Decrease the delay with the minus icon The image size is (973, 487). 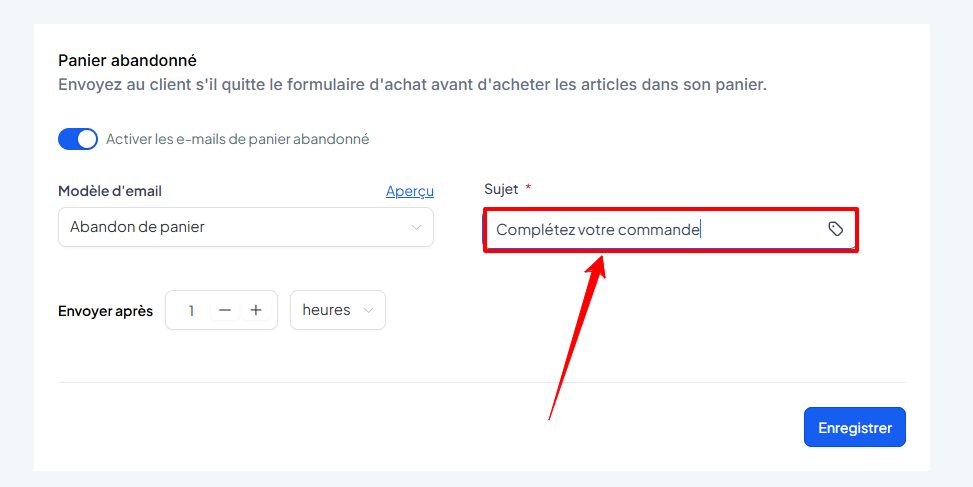coord(225,310)
